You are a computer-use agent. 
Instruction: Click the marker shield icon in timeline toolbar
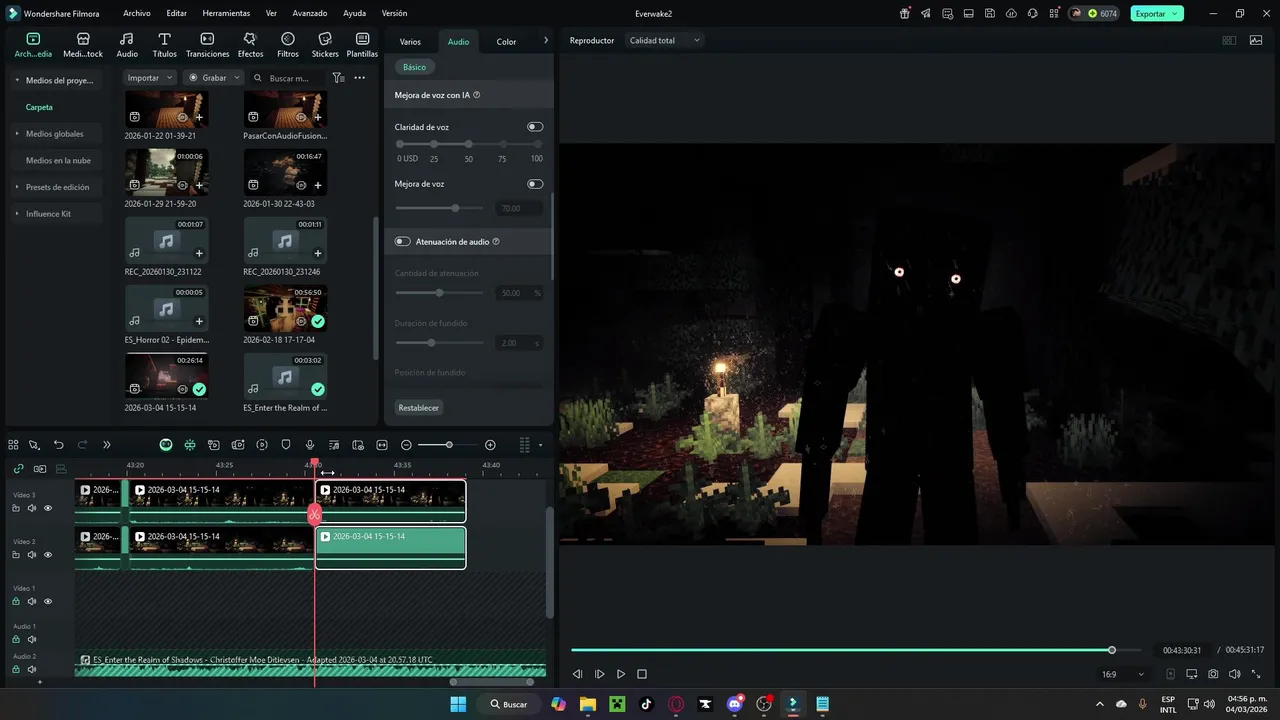[x=286, y=445]
